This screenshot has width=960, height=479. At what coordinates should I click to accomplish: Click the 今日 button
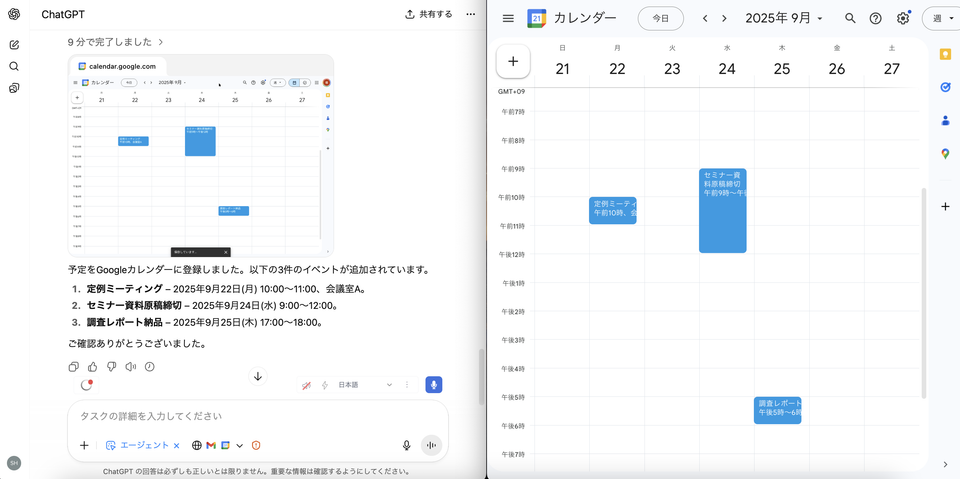click(x=660, y=18)
